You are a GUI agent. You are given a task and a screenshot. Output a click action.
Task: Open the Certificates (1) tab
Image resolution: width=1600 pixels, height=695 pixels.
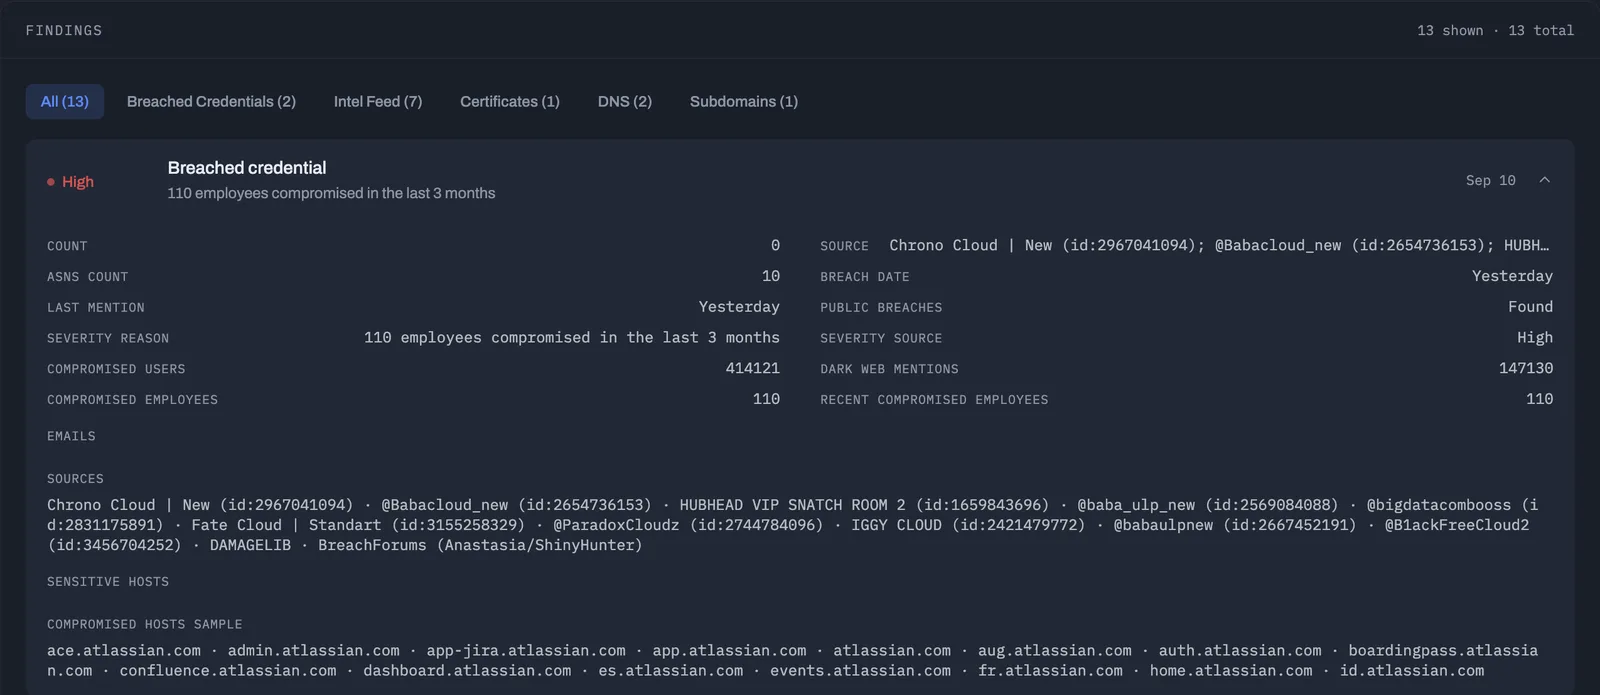pos(510,101)
